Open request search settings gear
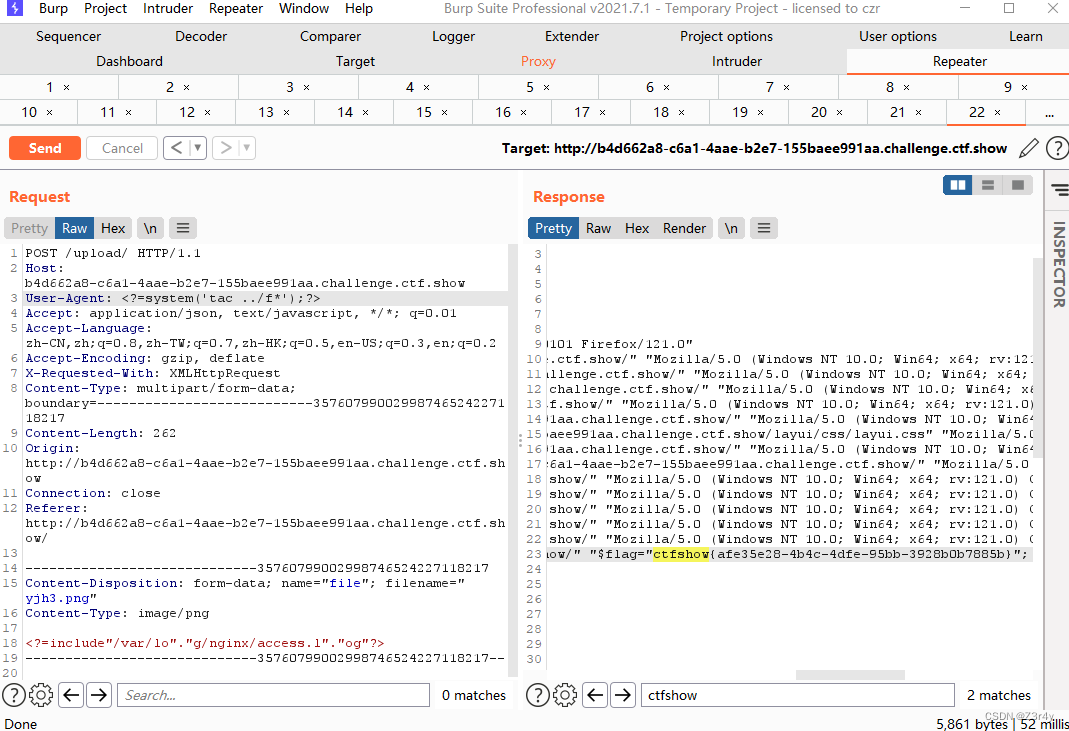This screenshot has height=731, width=1069. click(x=41, y=695)
